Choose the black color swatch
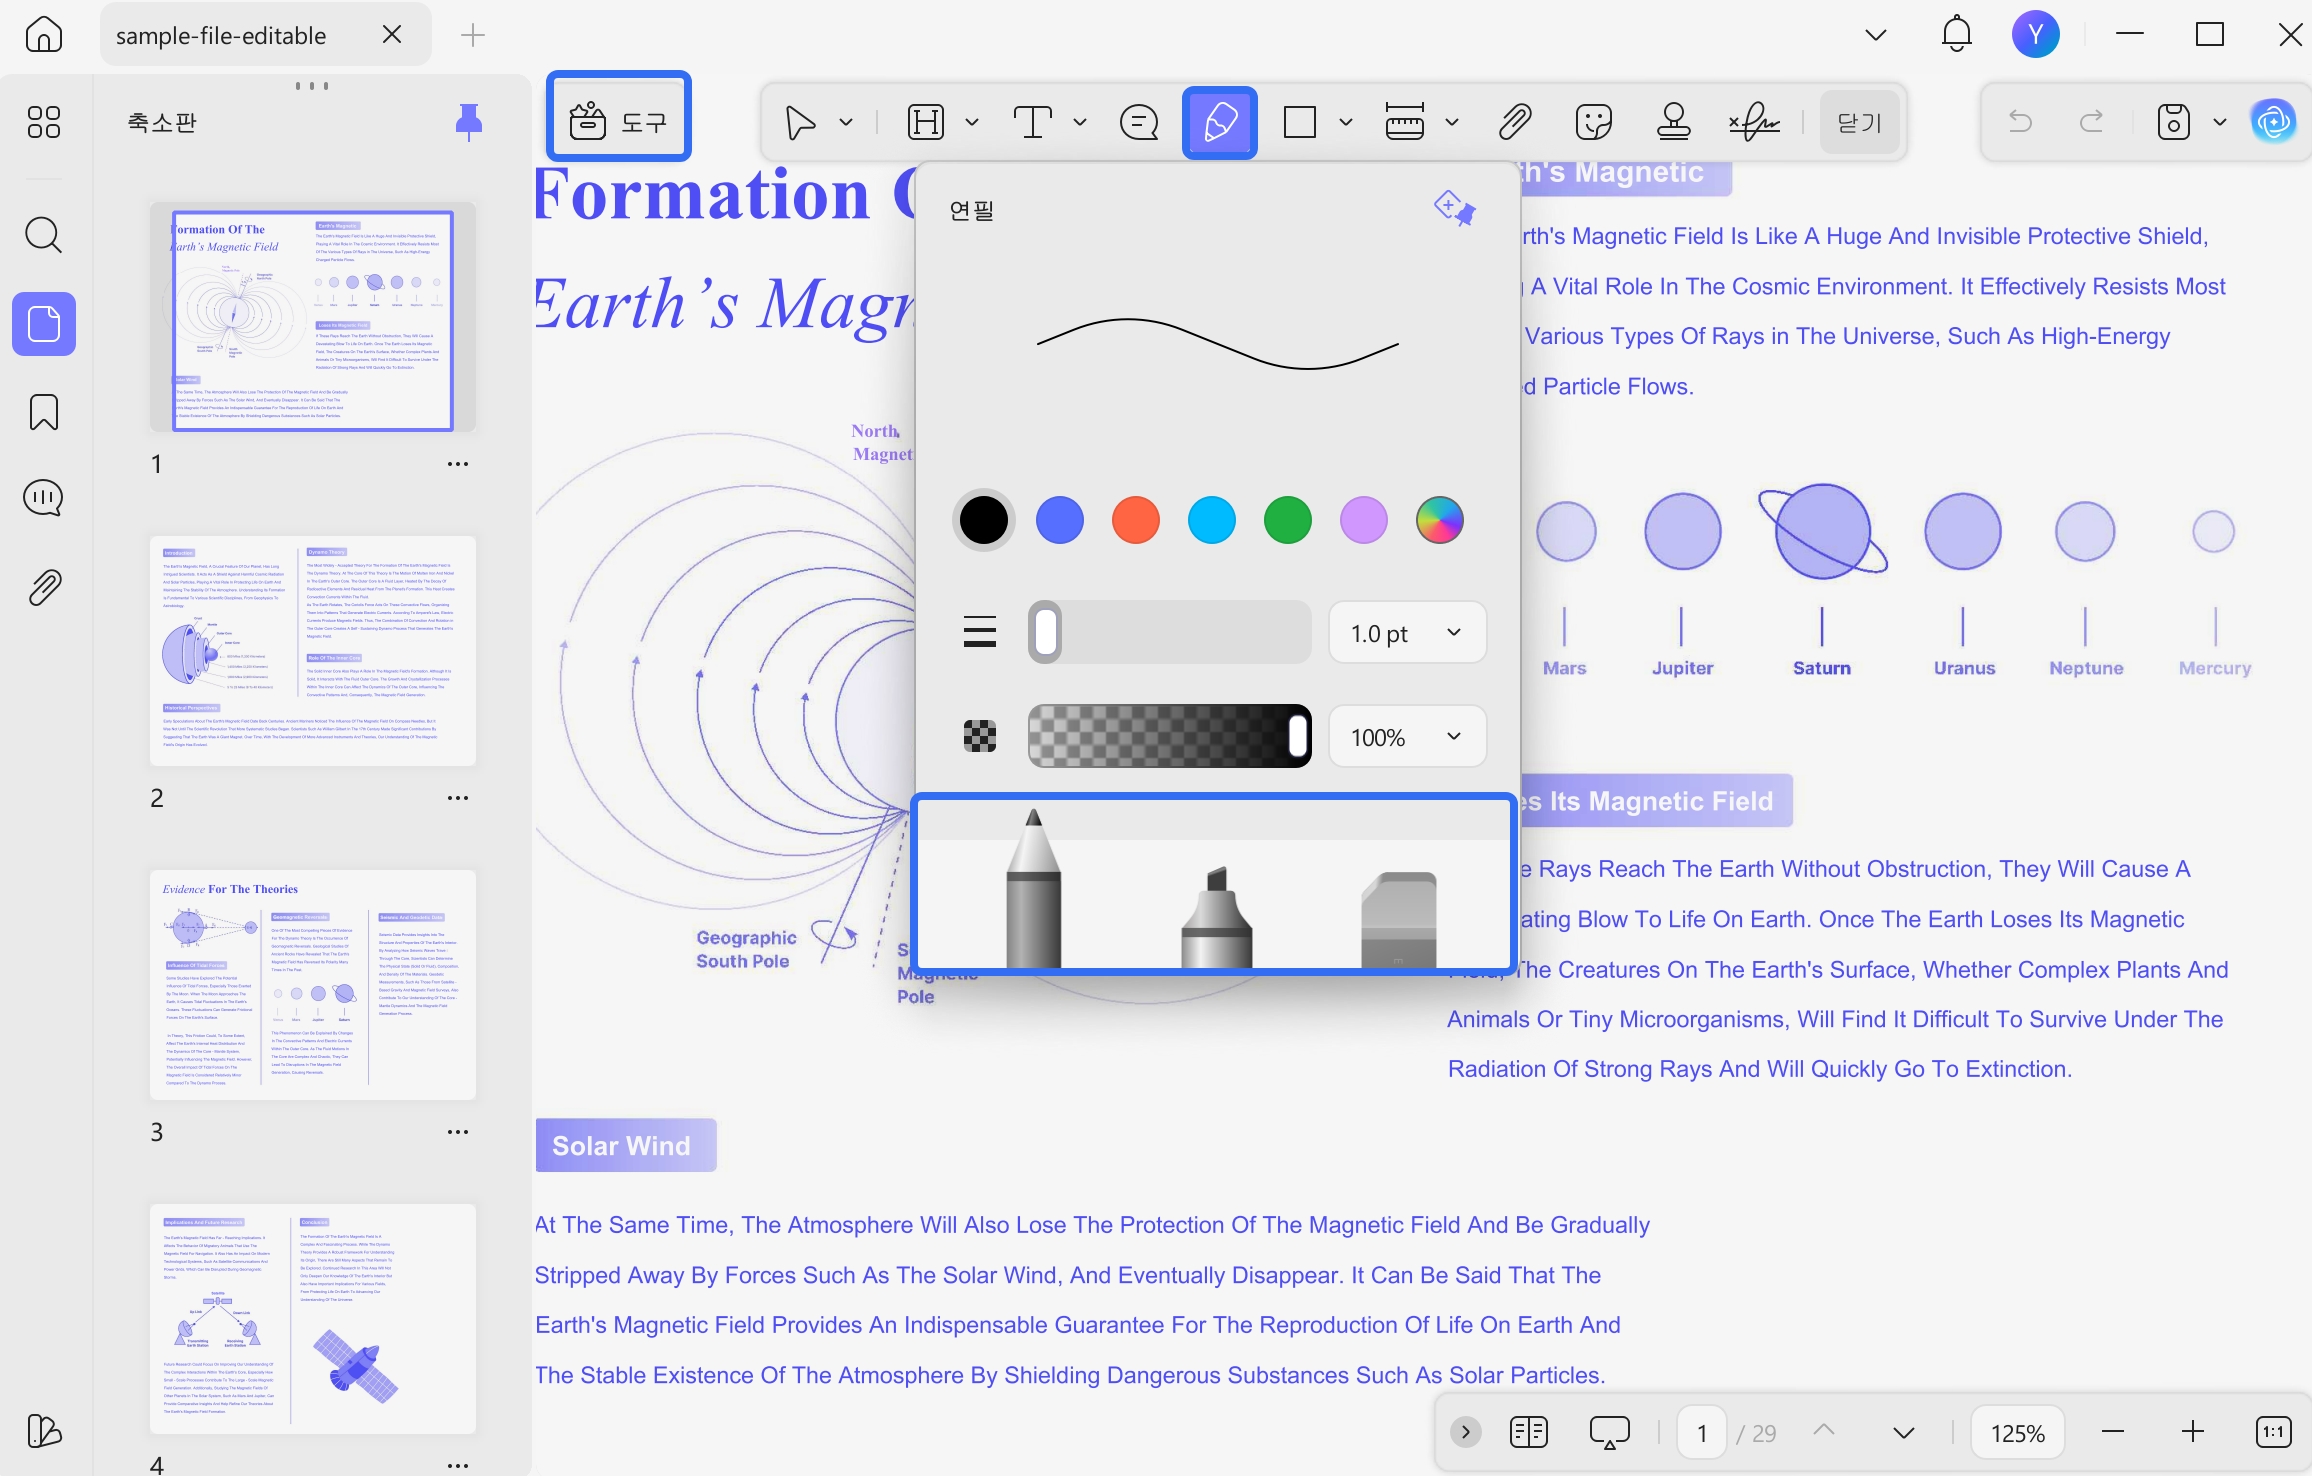2312x1476 pixels. 984,520
